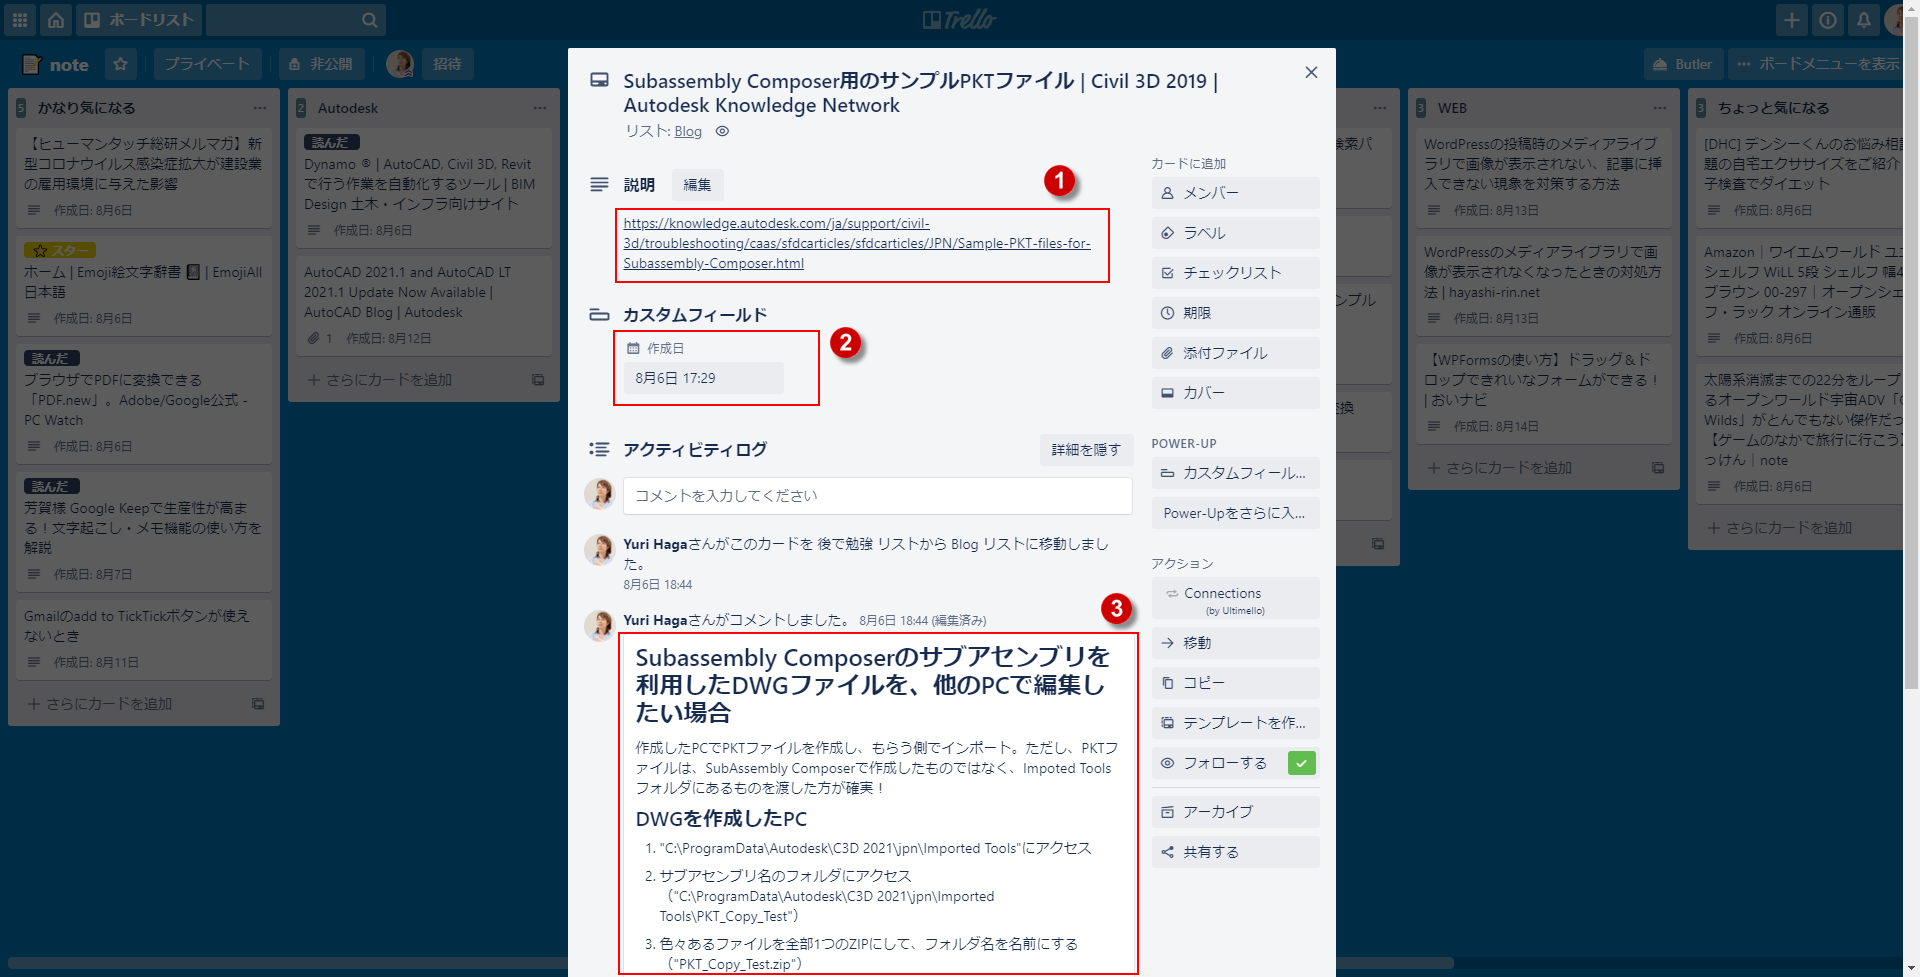Click the アーカイブ archive action
Image resolution: width=1920 pixels, height=977 pixels.
pos(1235,812)
